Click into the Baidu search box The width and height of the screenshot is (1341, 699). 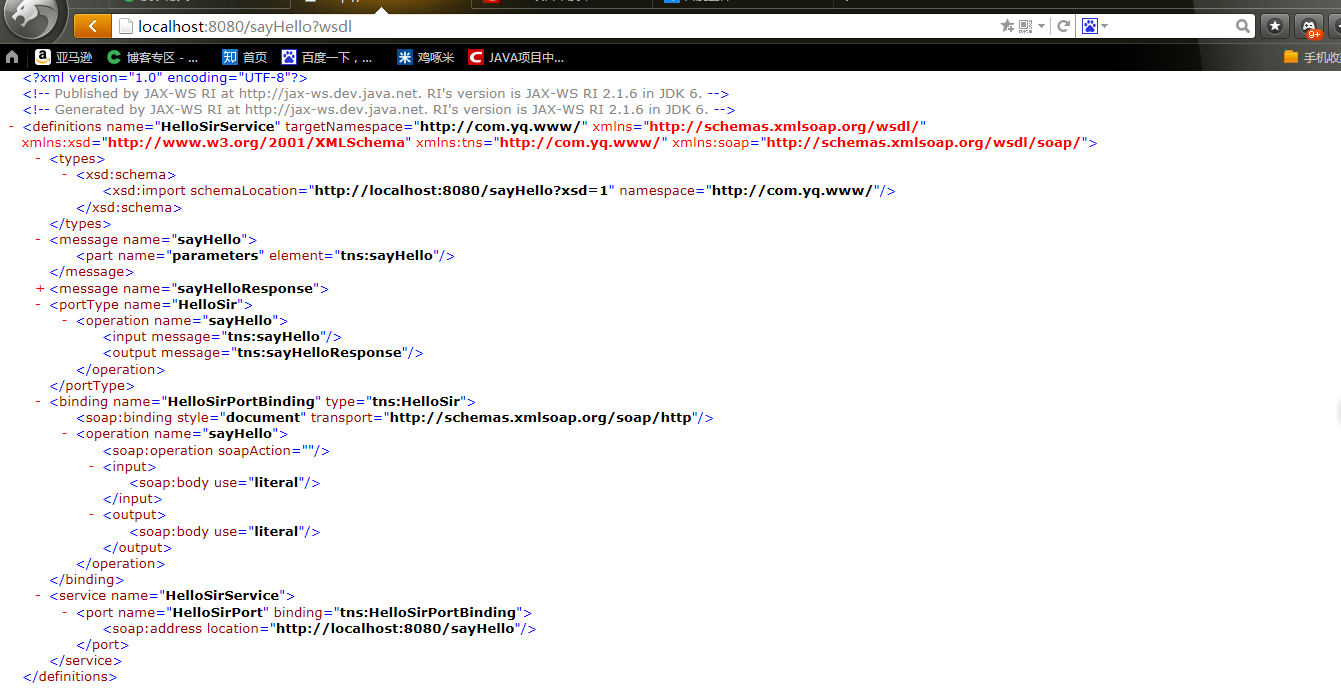coord(1168,26)
